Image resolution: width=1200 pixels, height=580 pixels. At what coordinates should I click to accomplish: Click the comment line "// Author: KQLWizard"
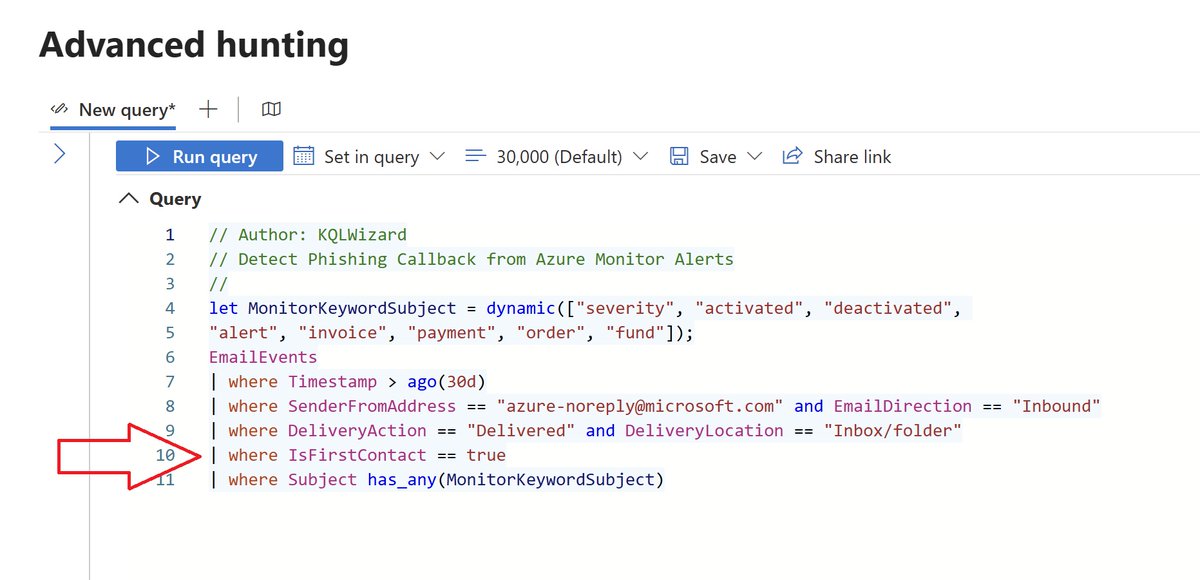(308, 235)
